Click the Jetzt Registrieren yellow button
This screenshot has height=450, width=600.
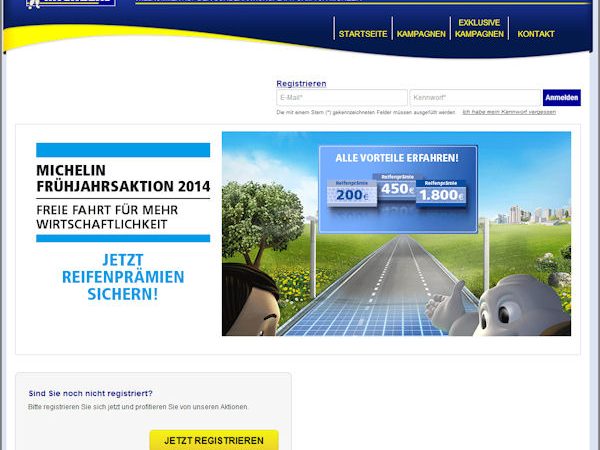click(x=214, y=440)
